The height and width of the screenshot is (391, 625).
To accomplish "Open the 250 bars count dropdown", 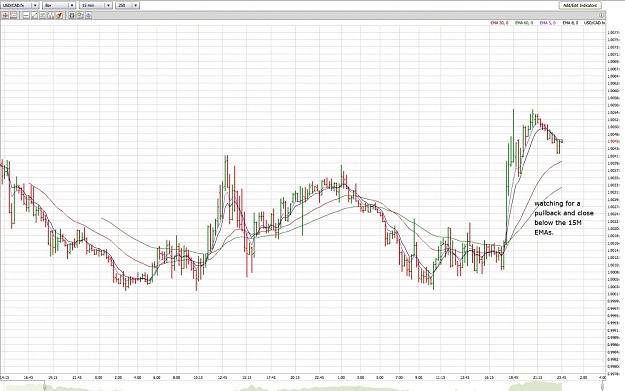I will coord(127,5).
